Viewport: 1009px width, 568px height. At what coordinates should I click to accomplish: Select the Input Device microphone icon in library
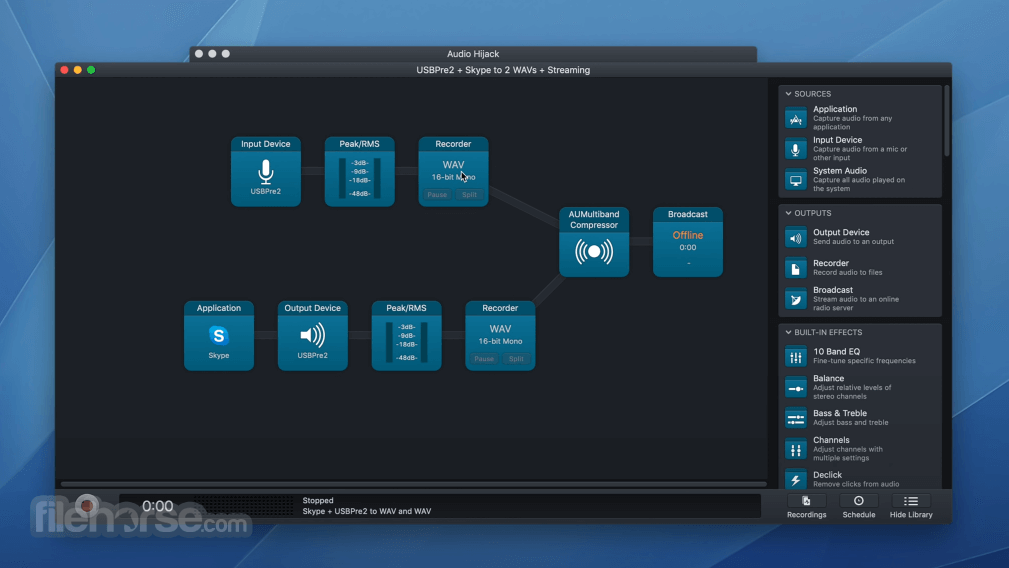pos(795,149)
